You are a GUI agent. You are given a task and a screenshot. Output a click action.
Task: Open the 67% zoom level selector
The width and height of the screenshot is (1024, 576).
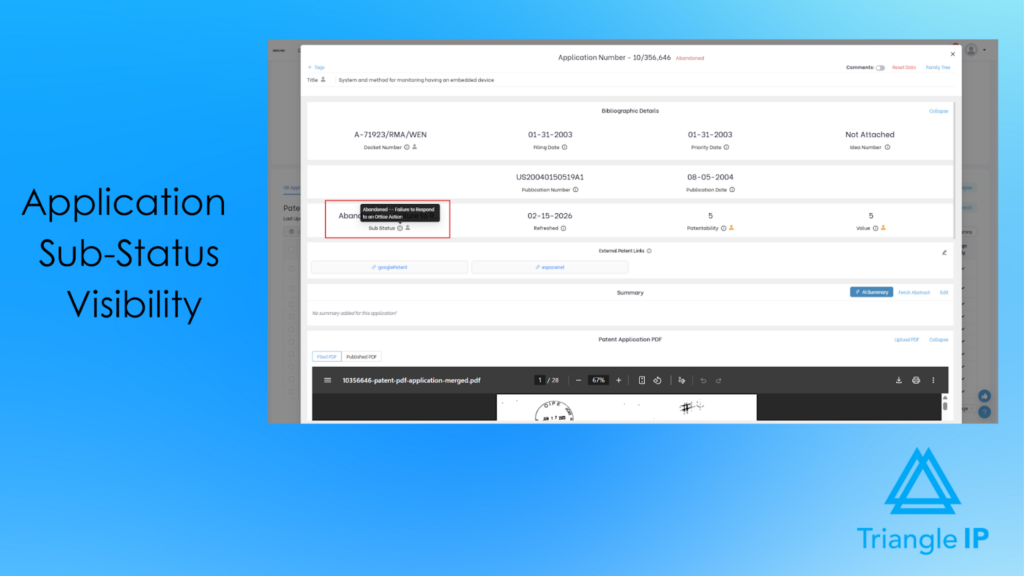click(598, 380)
